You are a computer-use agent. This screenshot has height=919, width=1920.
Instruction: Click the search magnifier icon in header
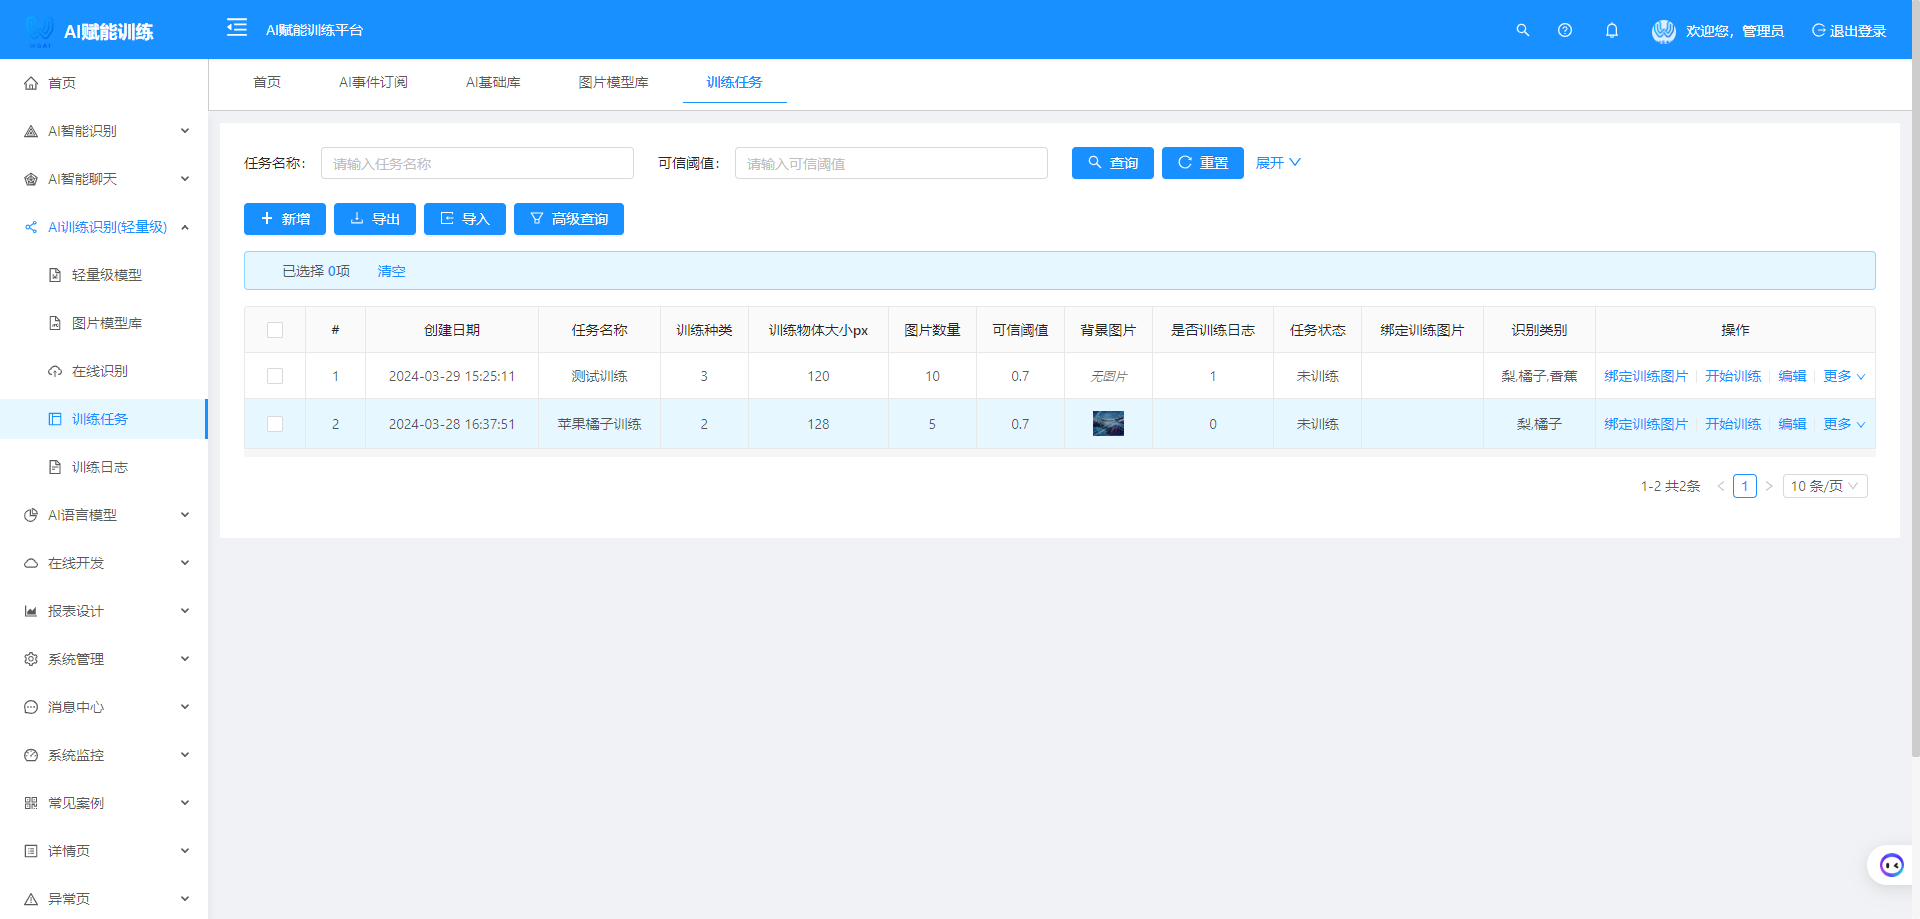pos(1522,30)
